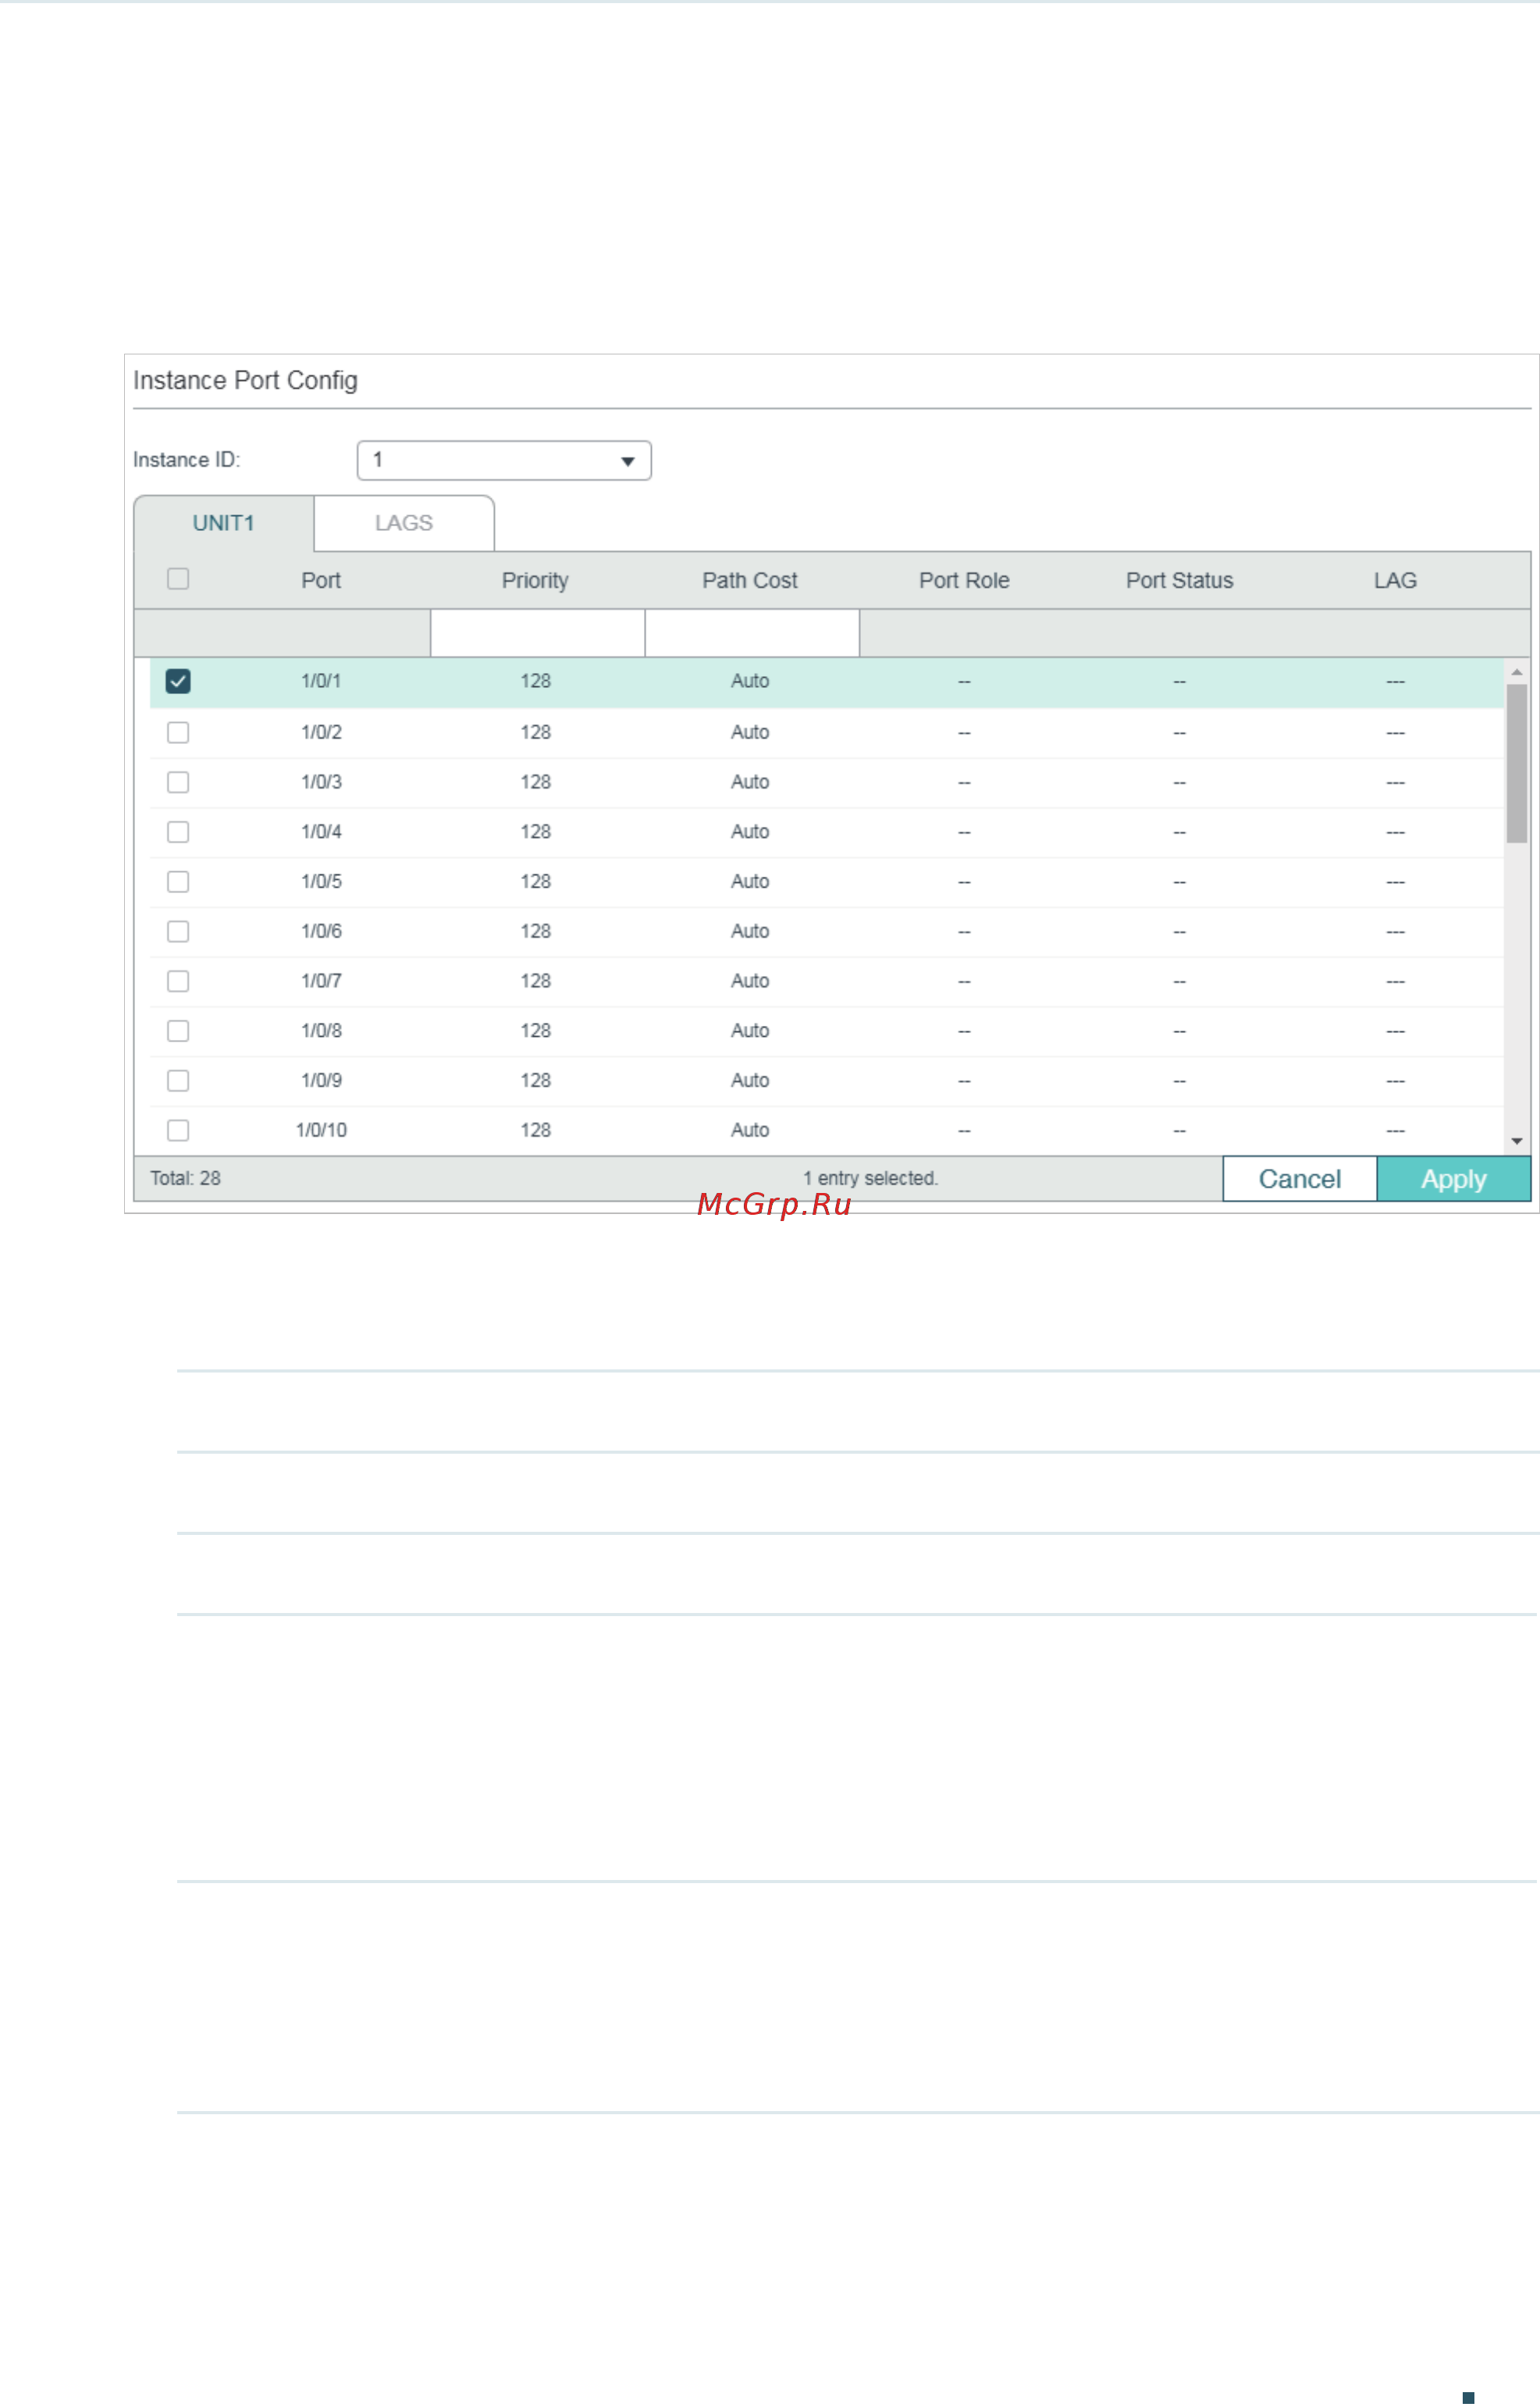This screenshot has width=1540, height=2407.
Task: Click the Path Cost input field
Action: [x=752, y=633]
